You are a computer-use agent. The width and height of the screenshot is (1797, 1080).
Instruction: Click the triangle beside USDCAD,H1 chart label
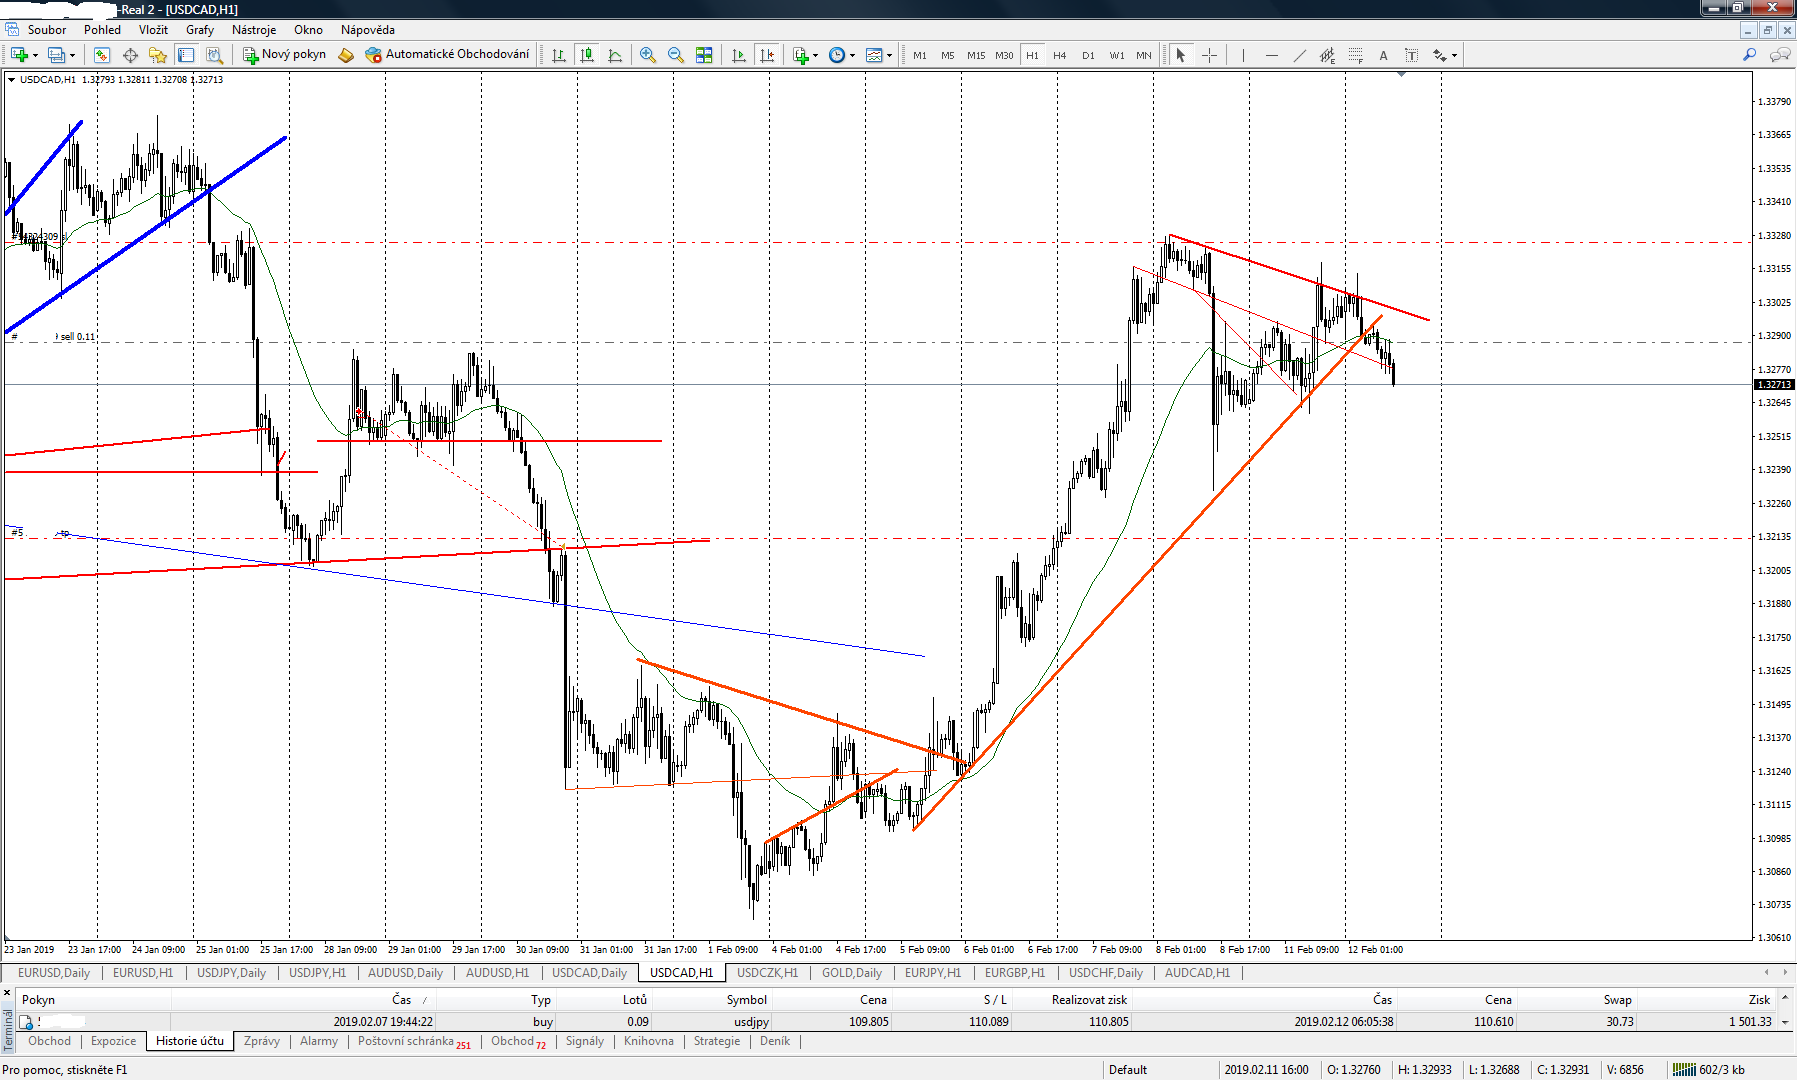11,80
